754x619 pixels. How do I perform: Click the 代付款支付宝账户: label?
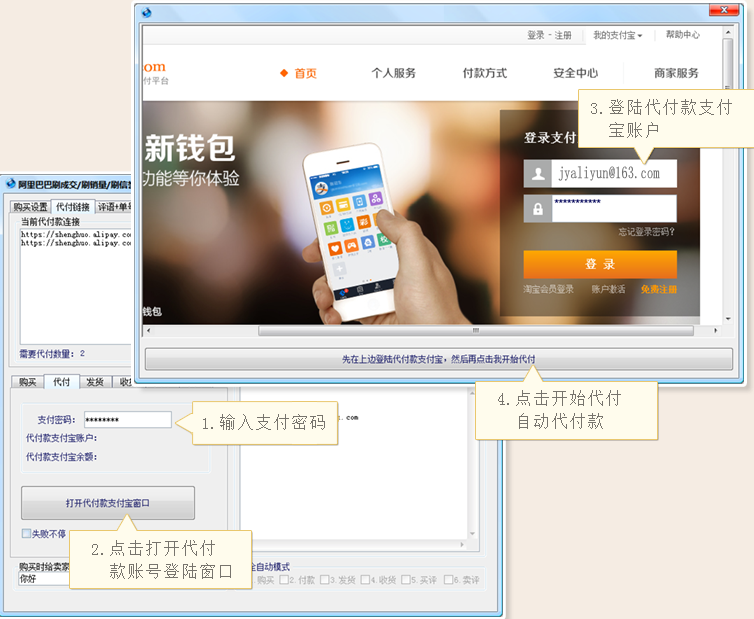click(62, 438)
